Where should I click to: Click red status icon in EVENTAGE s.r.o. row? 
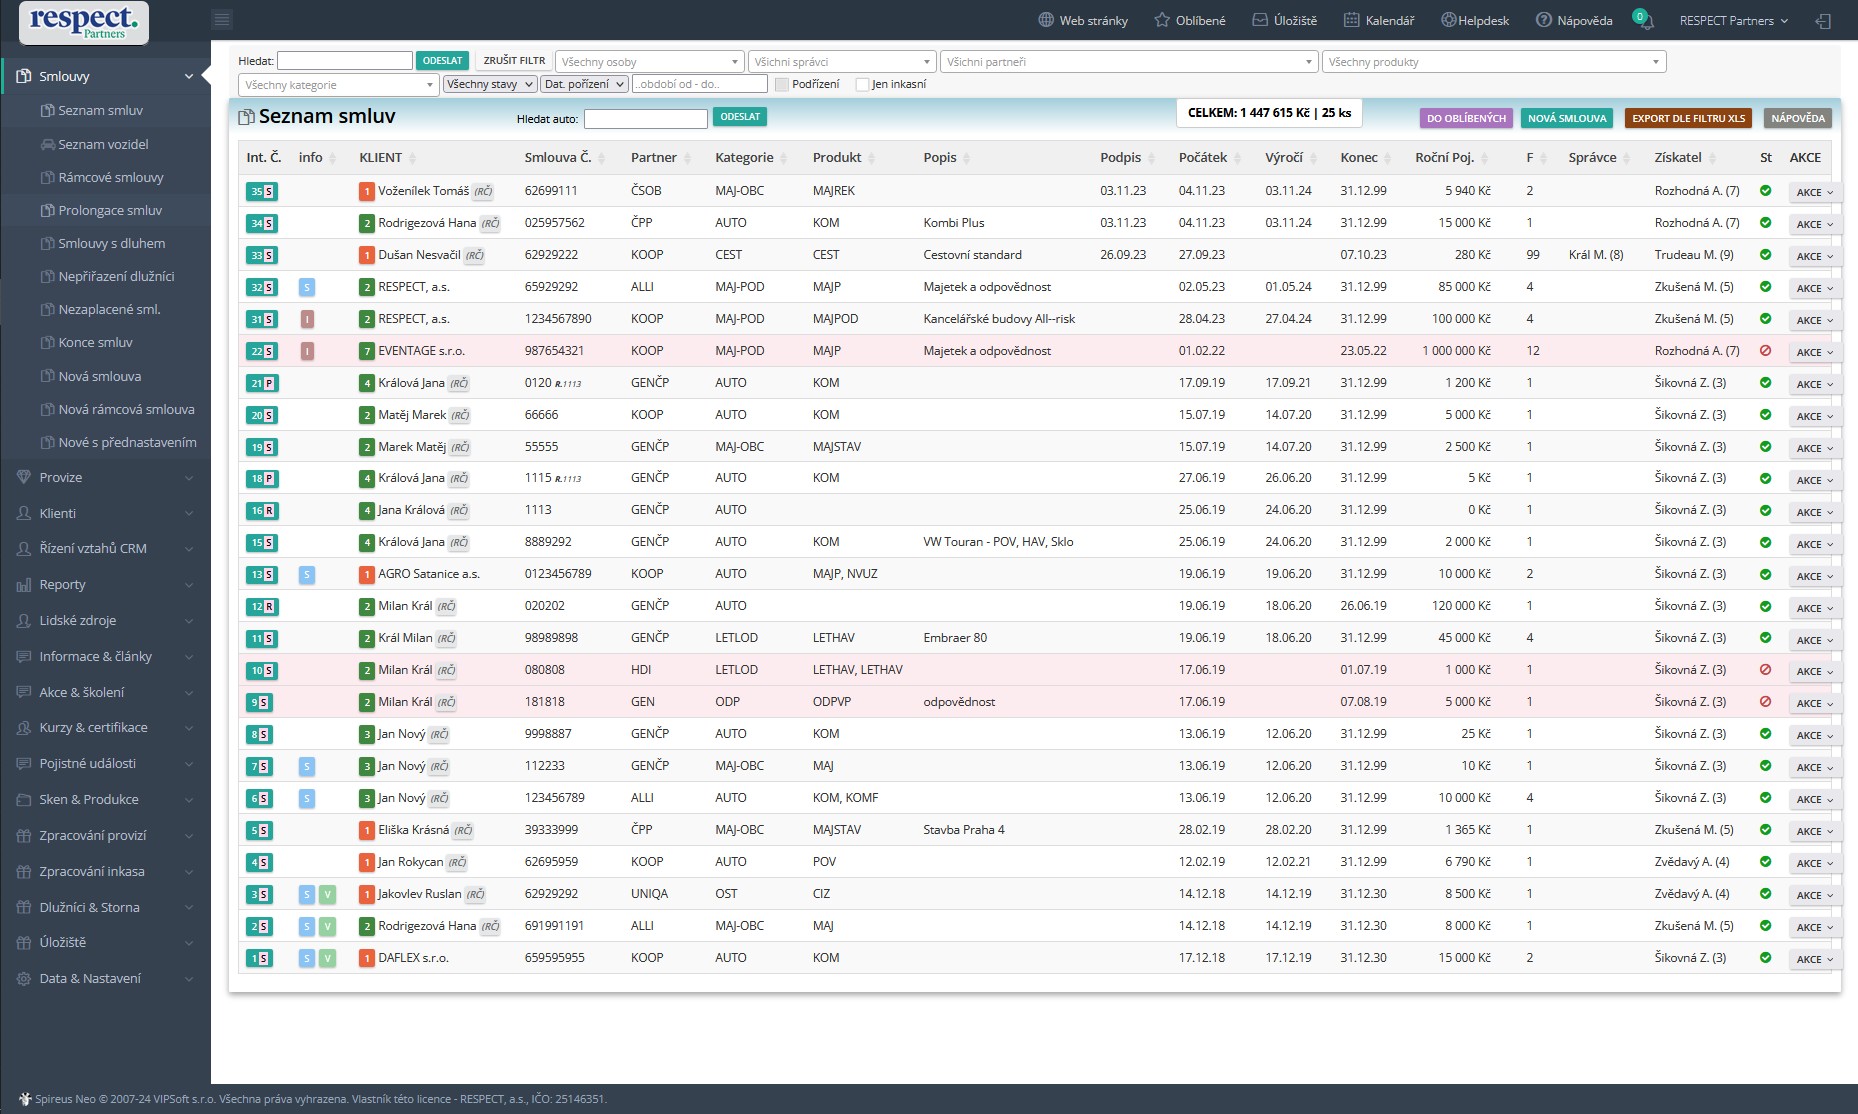[1765, 351]
